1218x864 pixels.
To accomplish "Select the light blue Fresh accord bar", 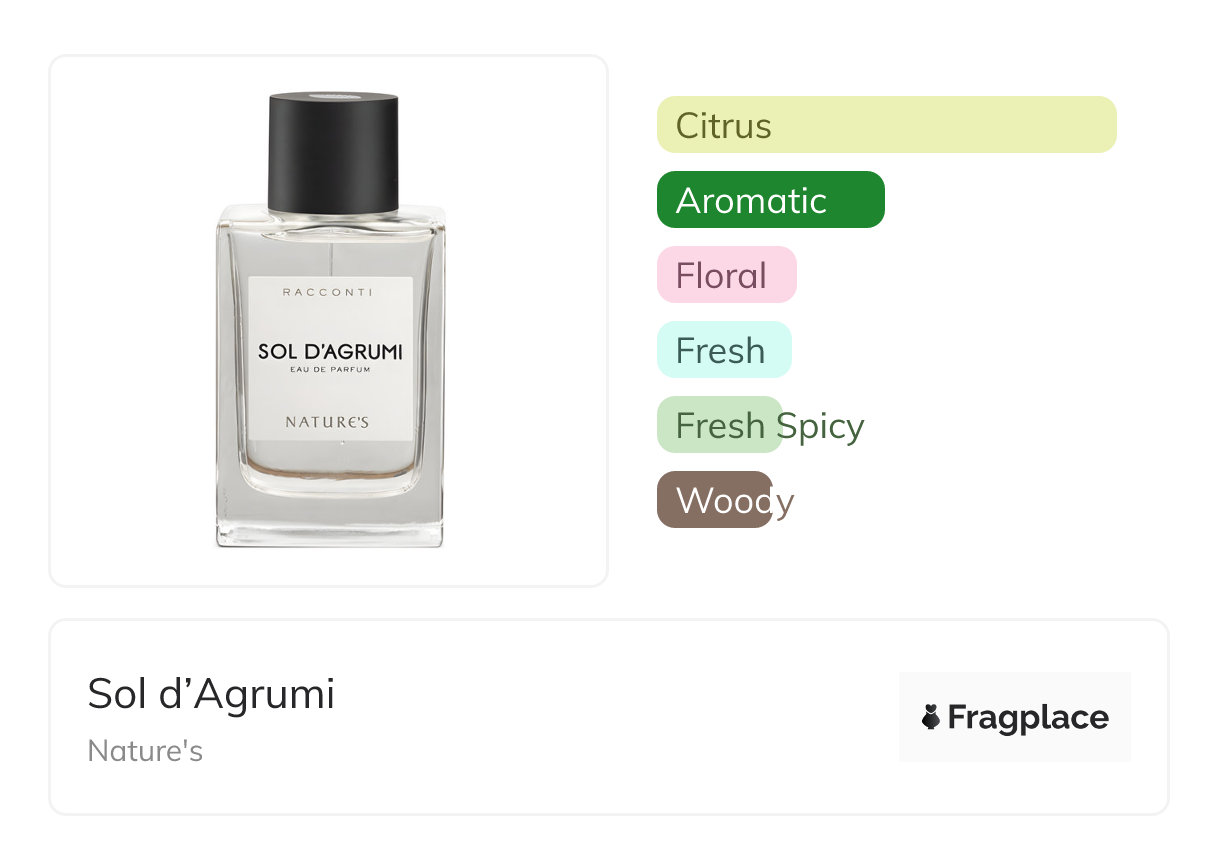I will pyautogui.click(x=724, y=350).
